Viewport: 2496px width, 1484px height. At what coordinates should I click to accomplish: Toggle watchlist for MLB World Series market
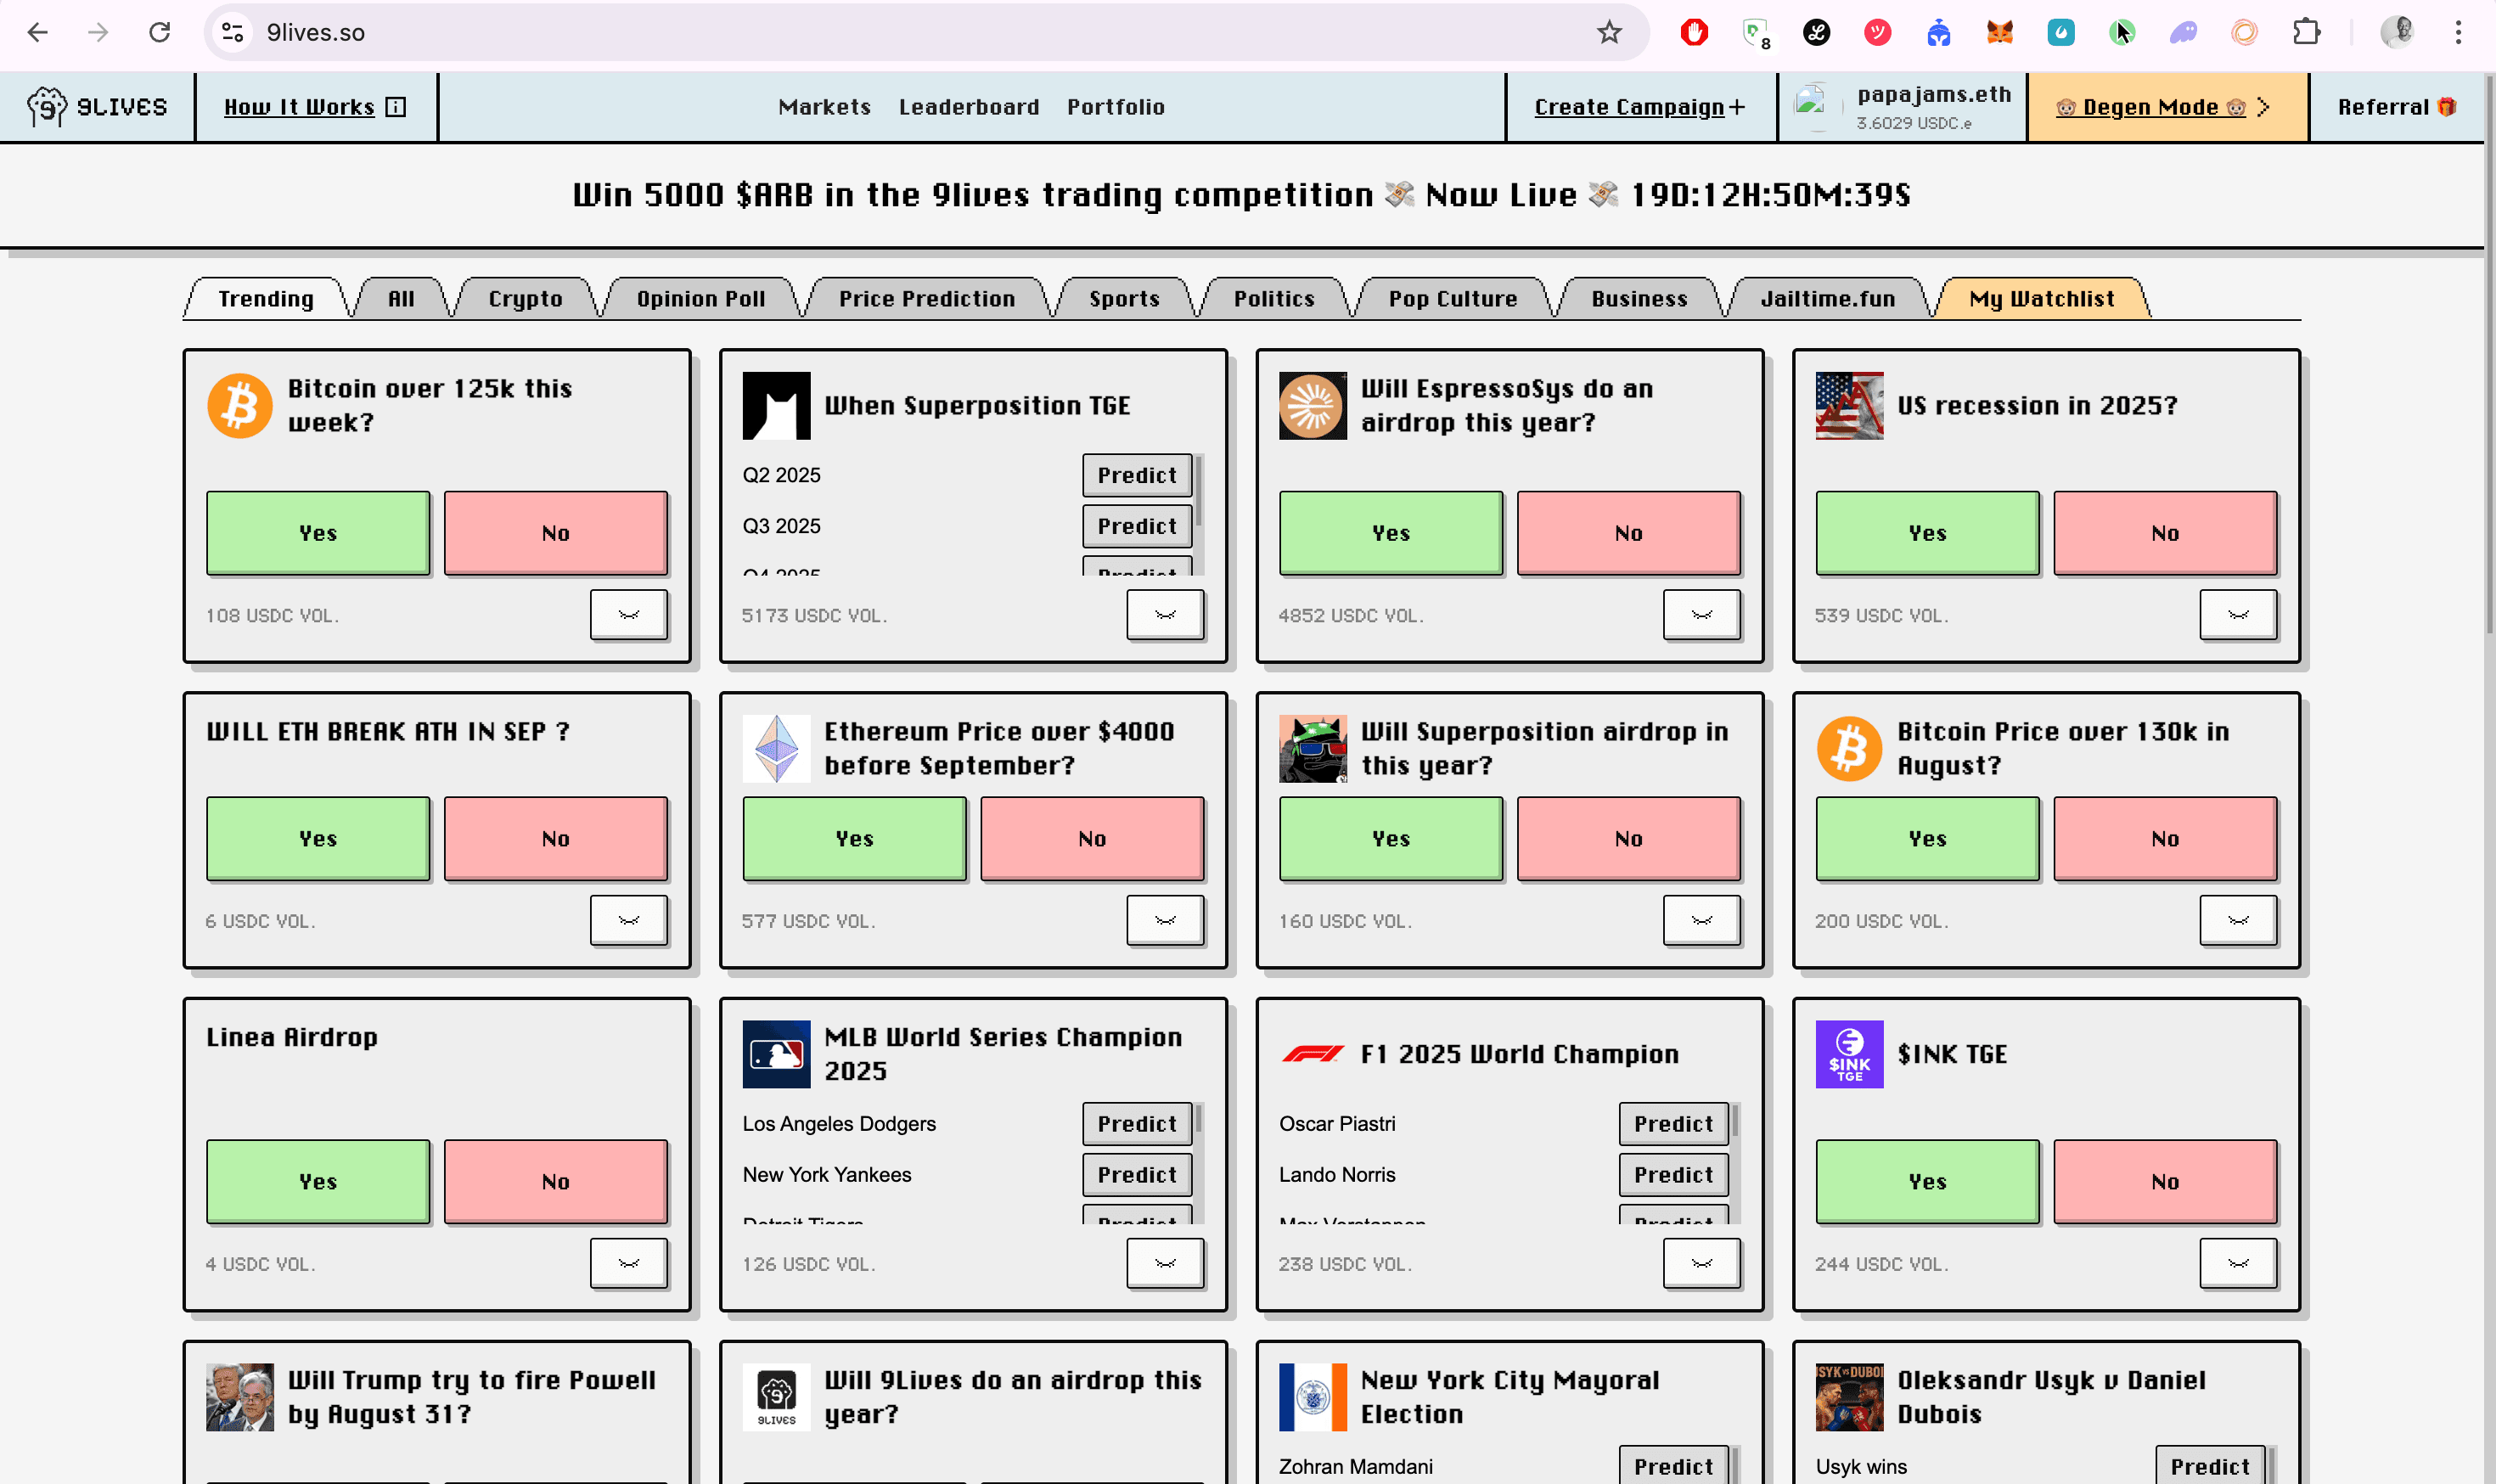coord(1165,1263)
